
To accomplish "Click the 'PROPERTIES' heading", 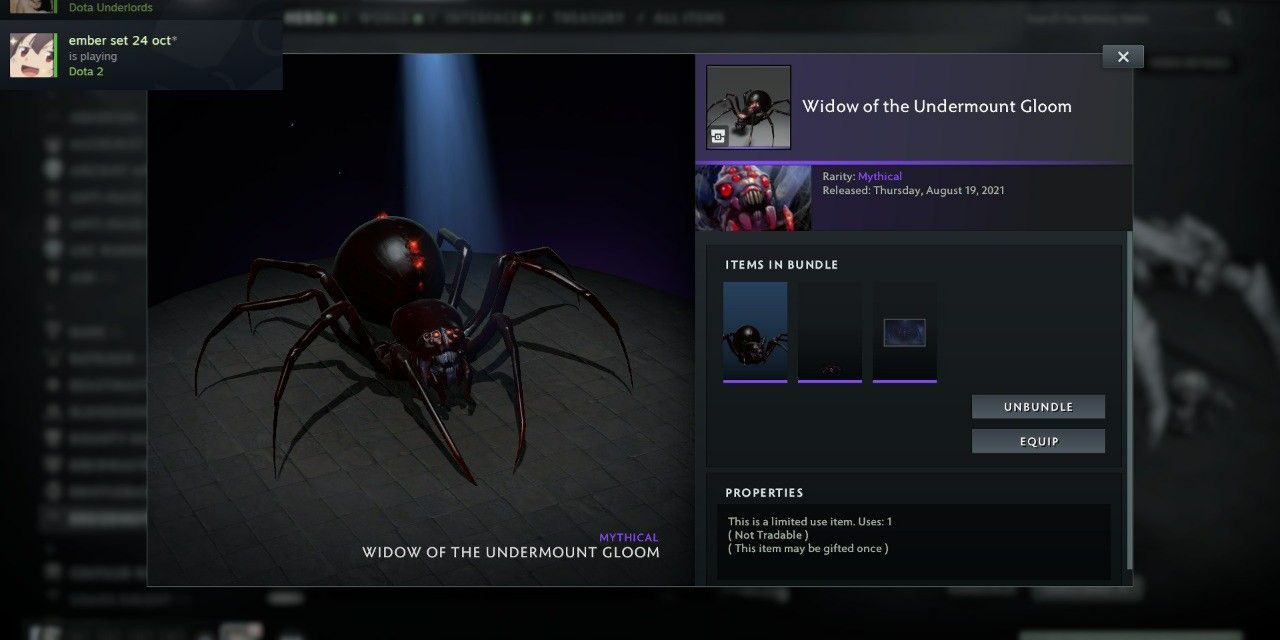I will click(764, 493).
